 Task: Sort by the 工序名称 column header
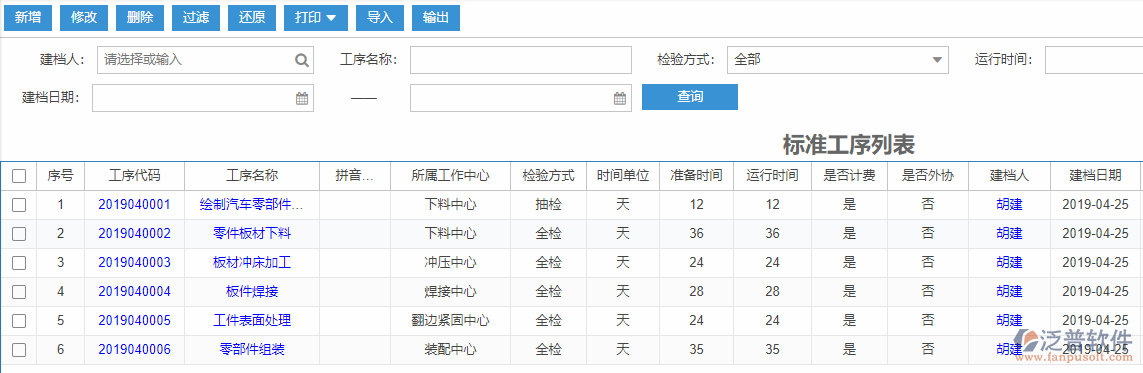(x=251, y=176)
